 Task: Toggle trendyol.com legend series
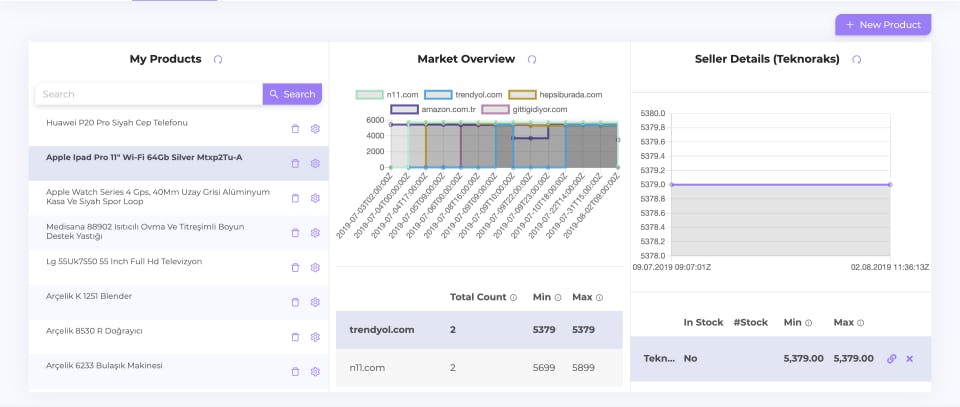pos(463,95)
